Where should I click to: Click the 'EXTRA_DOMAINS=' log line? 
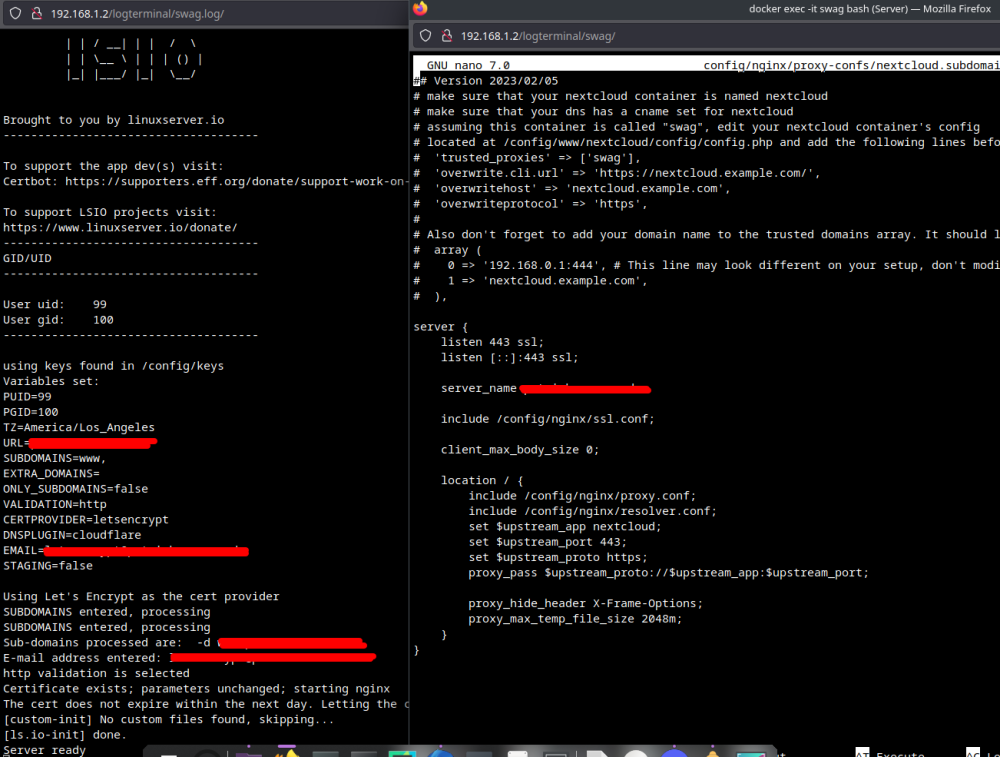52,473
